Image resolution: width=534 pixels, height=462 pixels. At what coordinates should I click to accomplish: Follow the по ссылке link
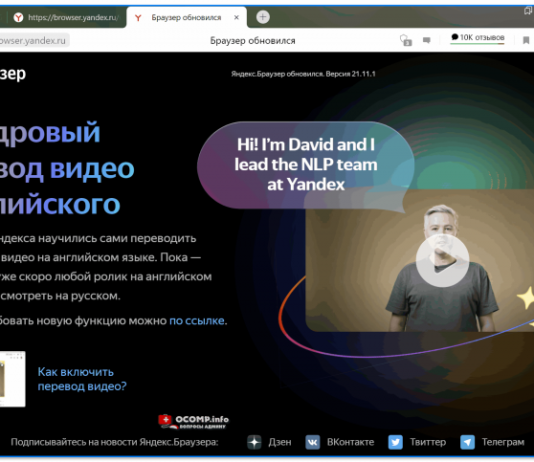197,321
